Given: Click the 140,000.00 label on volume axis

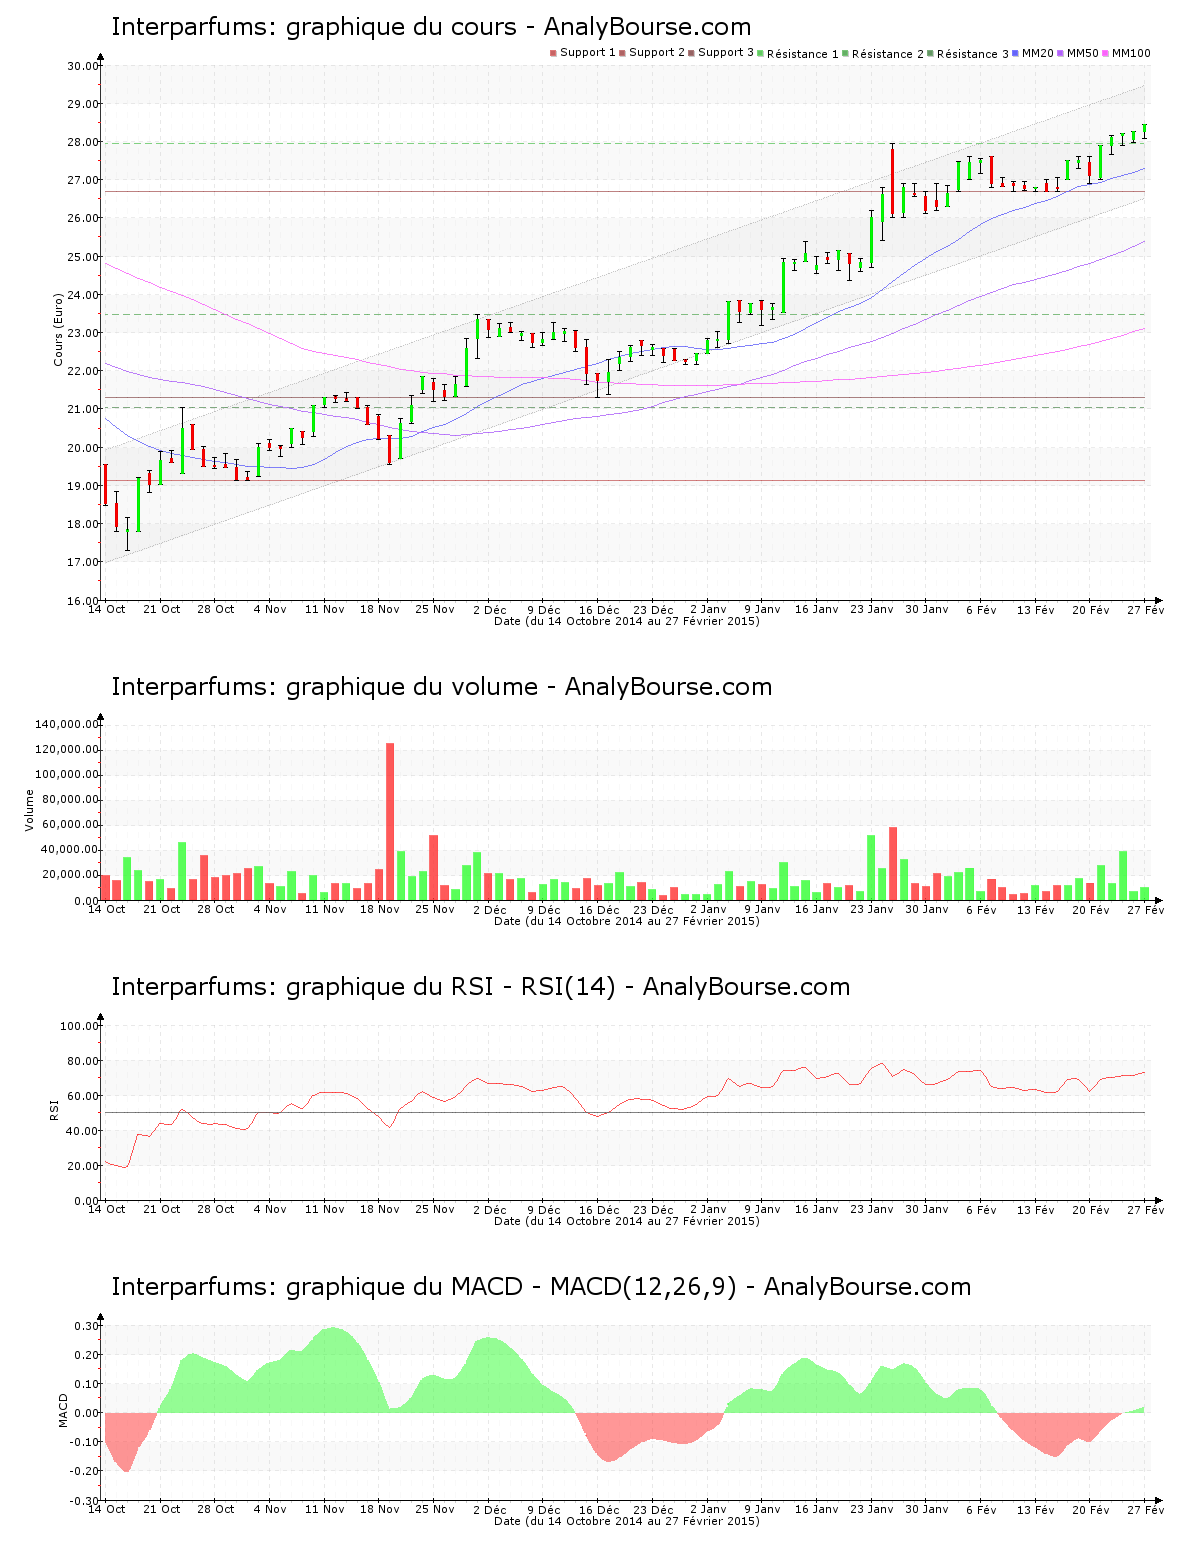Looking at the screenshot, I should [x=67, y=724].
